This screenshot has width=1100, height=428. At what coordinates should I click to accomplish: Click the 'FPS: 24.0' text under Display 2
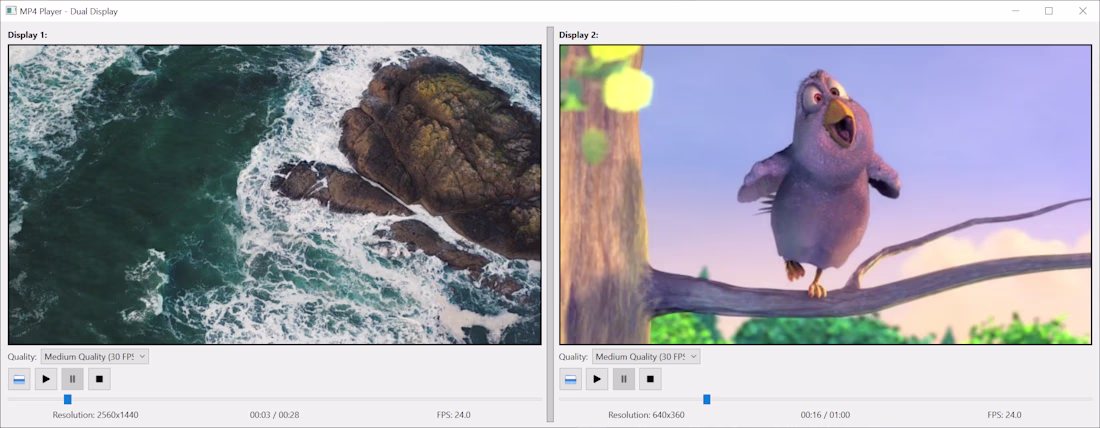[1005, 415]
